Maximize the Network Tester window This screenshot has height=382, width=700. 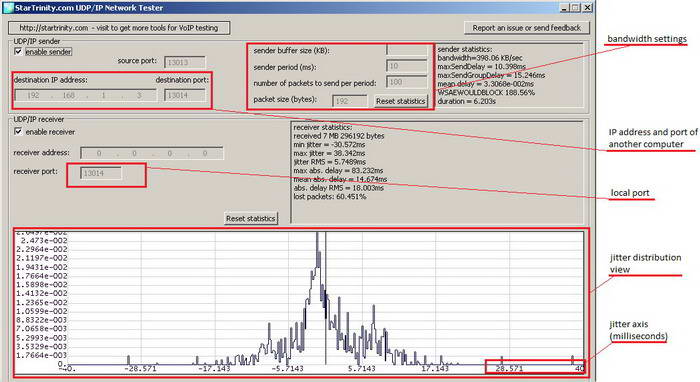pyautogui.click(x=575, y=8)
